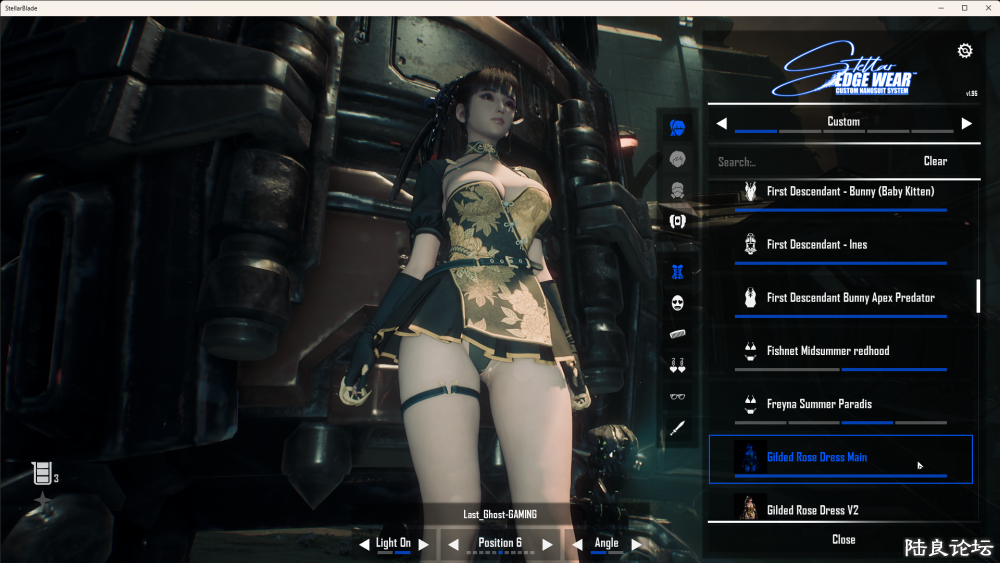Open the gas mask head category icon
This screenshot has height=563, width=1000.
point(677,190)
